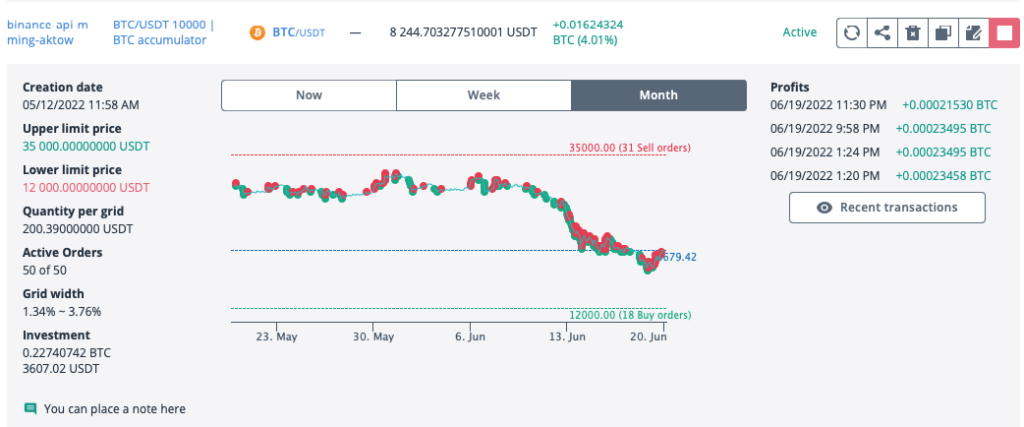Share this grid bot
1024x427 pixels.
point(882,32)
